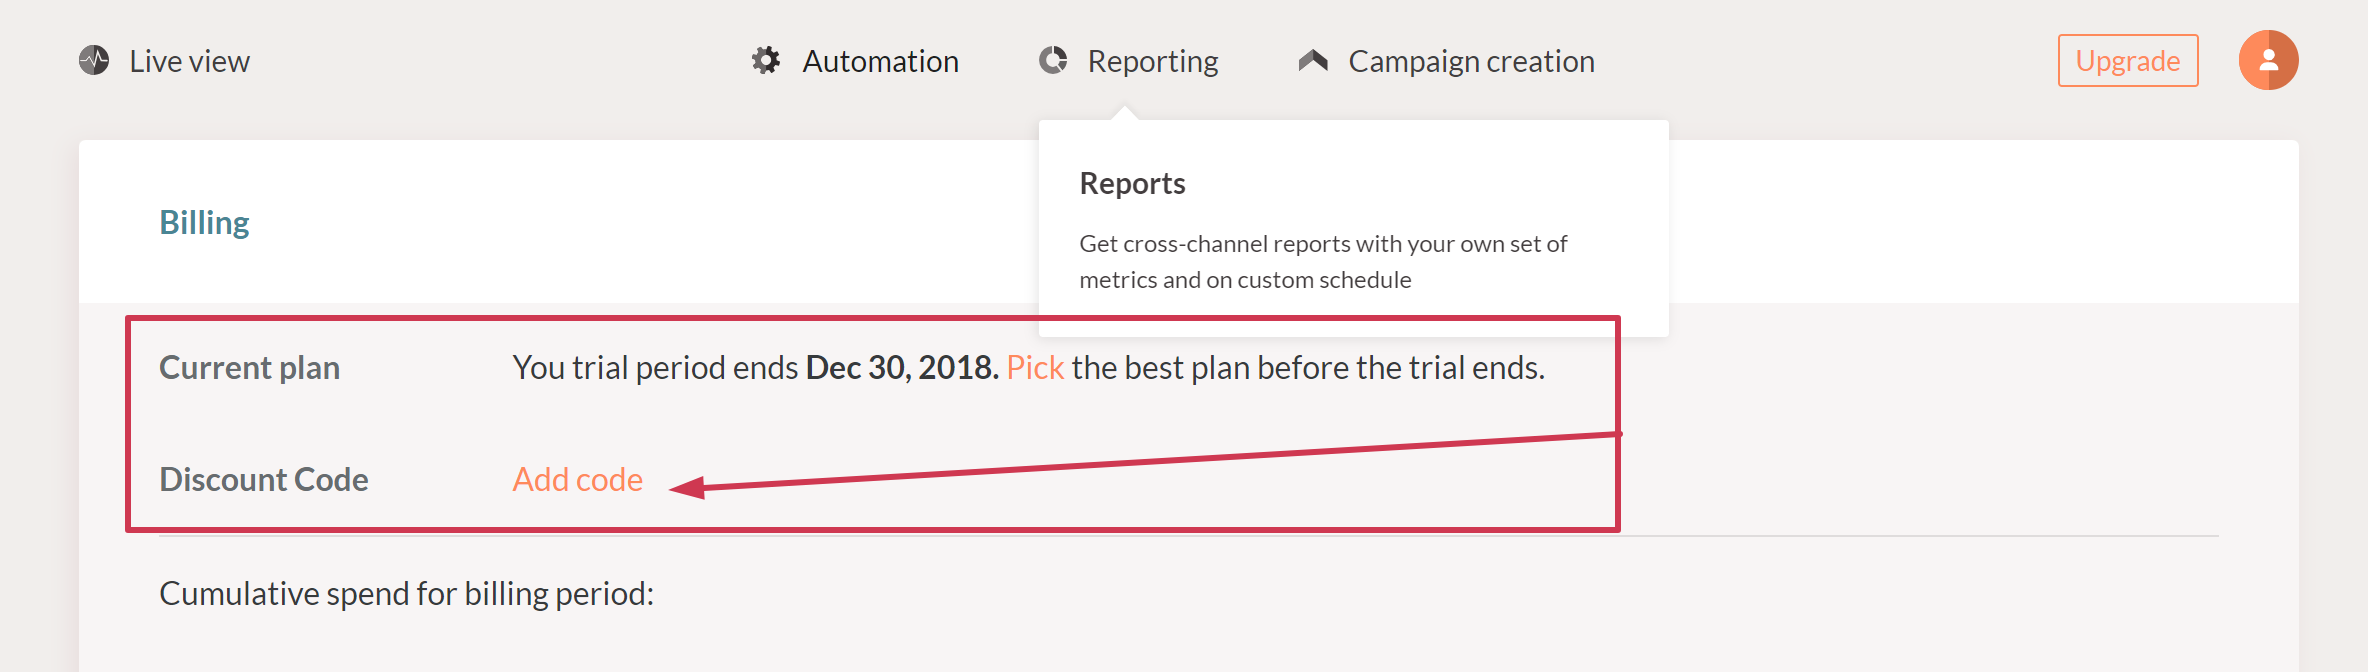The height and width of the screenshot is (672, 2368).
Task: Open the Reporting navigation item
Action: tap(1152, 61)
